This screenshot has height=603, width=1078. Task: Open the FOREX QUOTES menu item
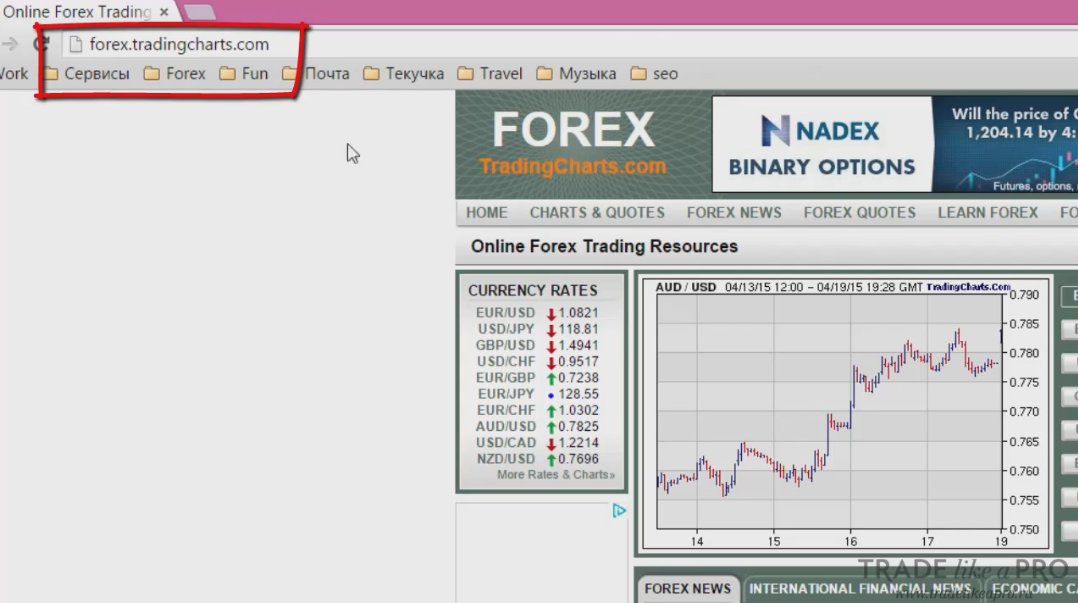coord(859,213)
